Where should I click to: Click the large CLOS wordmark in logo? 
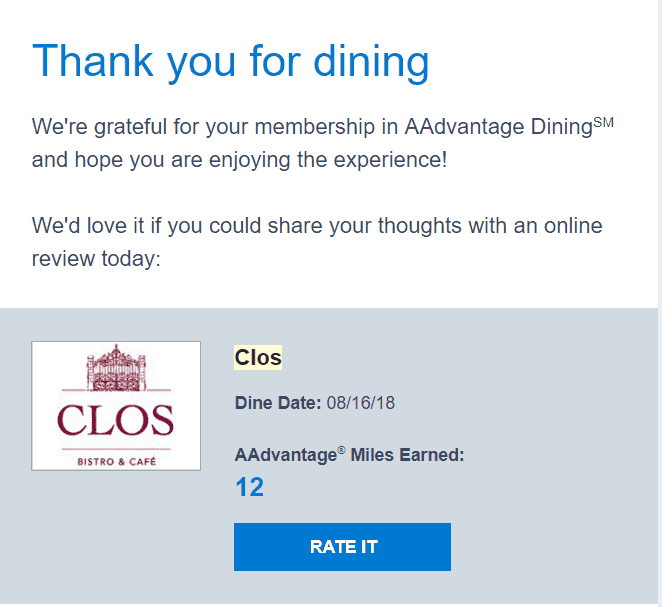click(115, 420)
